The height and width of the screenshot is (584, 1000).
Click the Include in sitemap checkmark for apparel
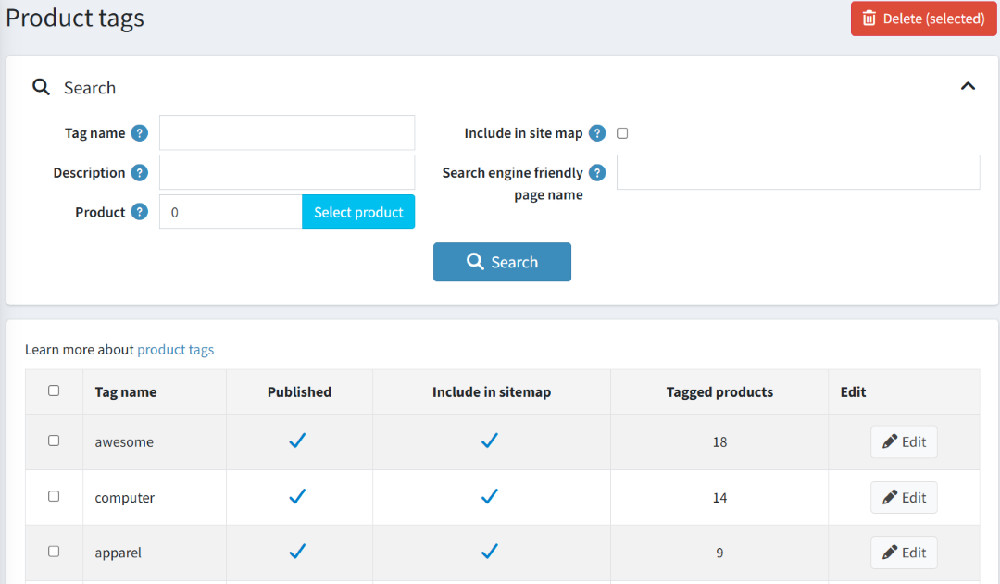[490, 551]
